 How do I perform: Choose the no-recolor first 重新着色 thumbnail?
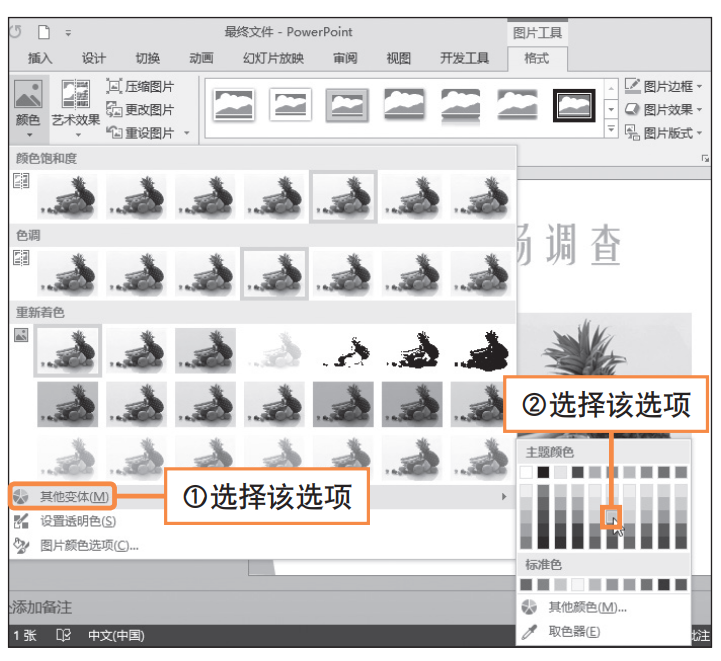click(x=68, y=350)
